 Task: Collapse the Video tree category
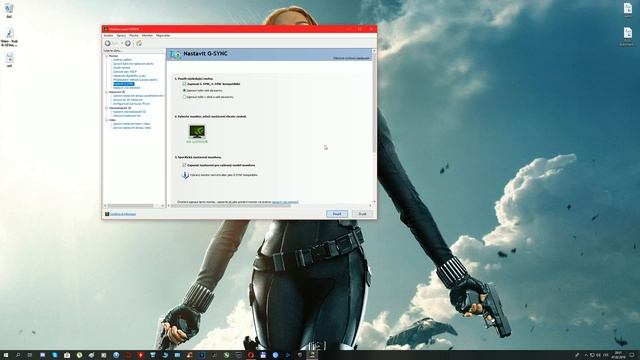tap(107, 120)
